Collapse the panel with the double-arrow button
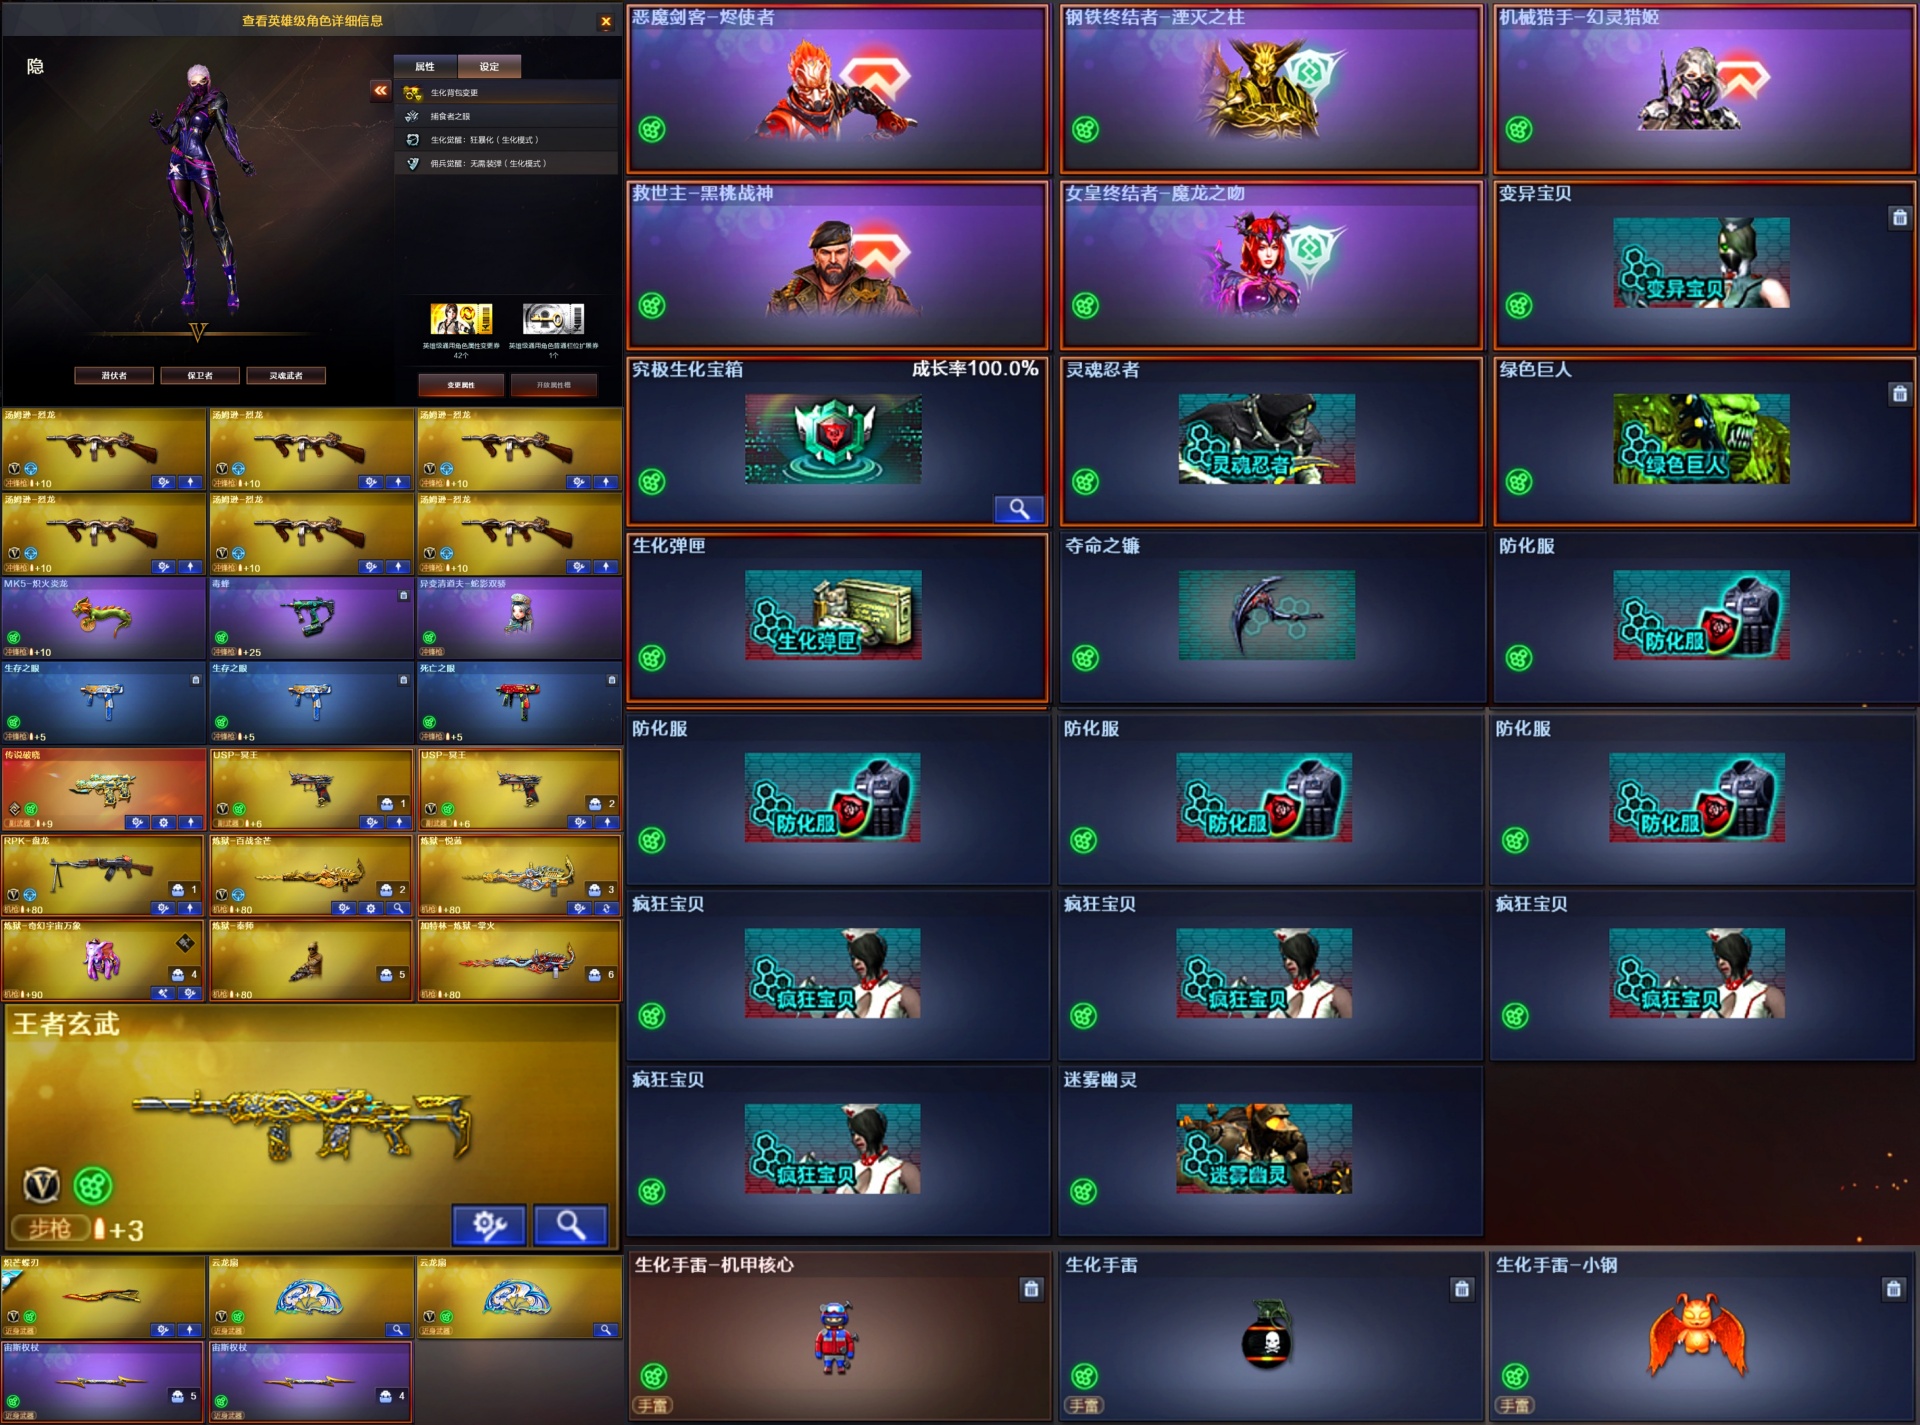Viewport: 1920px width, 1425px height. pos(381,91)
